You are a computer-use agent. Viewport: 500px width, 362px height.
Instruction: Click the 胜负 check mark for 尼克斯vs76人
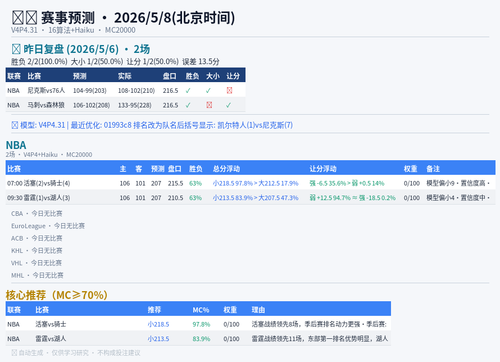coord(188,91)
